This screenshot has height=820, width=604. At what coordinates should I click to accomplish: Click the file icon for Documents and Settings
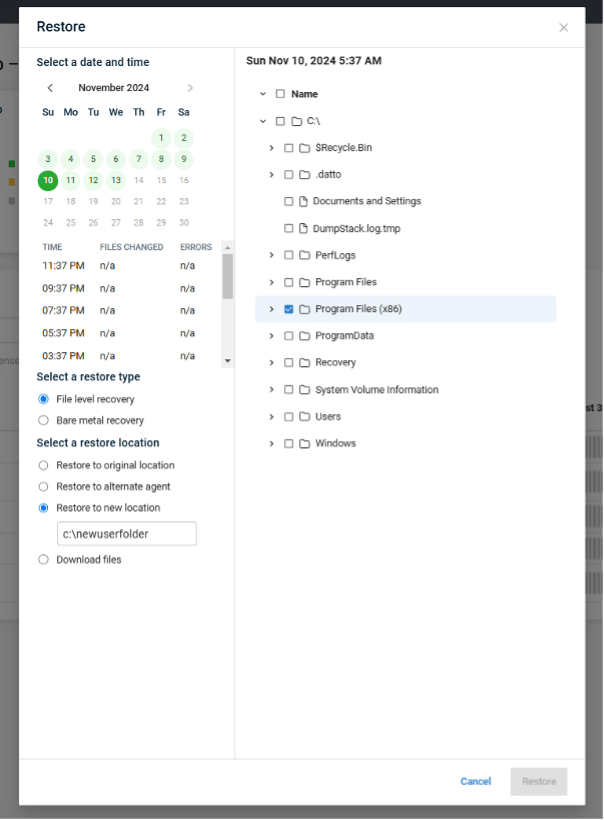coord(303,201)
